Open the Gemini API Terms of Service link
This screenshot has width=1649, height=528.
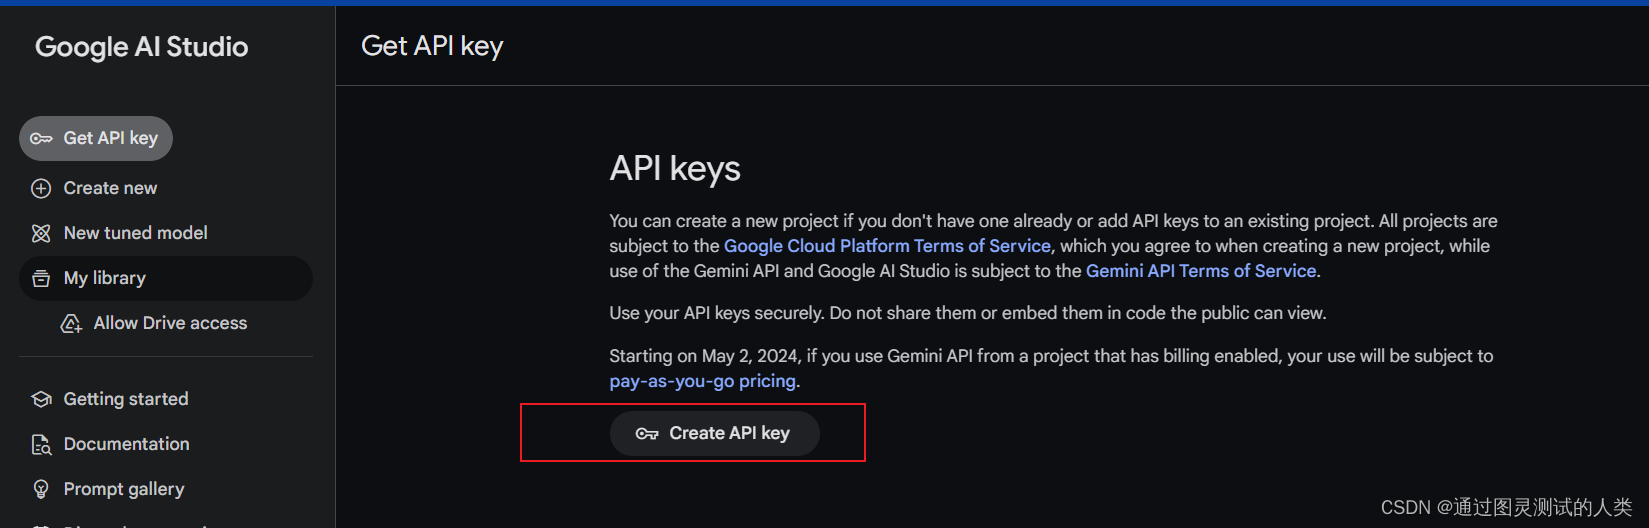click(x=1201, y=271)
